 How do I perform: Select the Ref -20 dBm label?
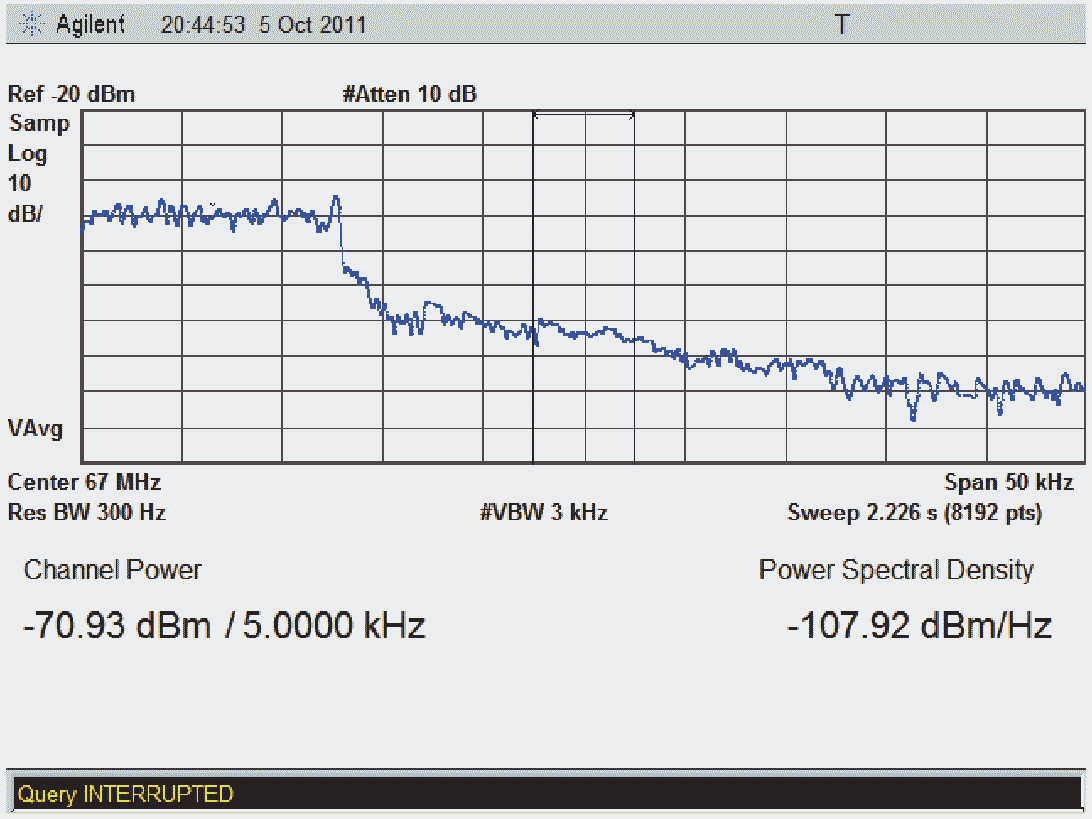click(71, 94)
